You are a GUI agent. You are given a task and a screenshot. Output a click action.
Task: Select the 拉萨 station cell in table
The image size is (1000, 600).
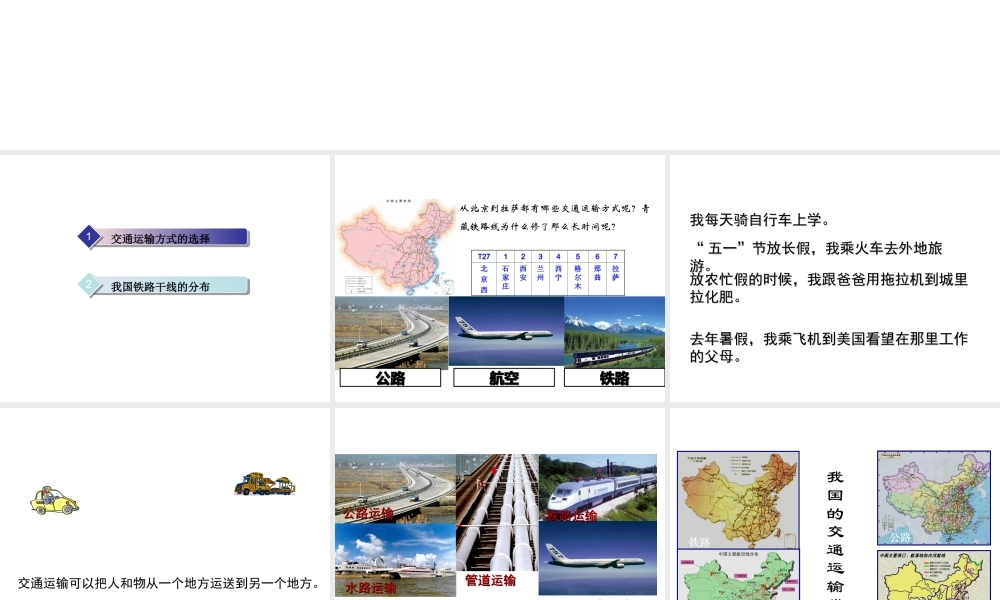pyautogui.click(x=615, y=279)
